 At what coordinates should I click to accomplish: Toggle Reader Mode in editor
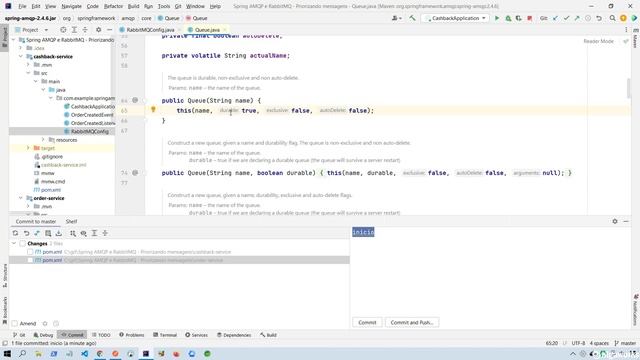tap(598, 41)
